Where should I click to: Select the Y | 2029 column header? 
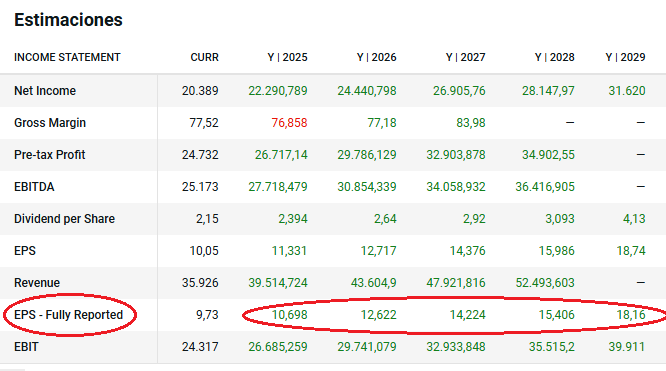(626, 57)
